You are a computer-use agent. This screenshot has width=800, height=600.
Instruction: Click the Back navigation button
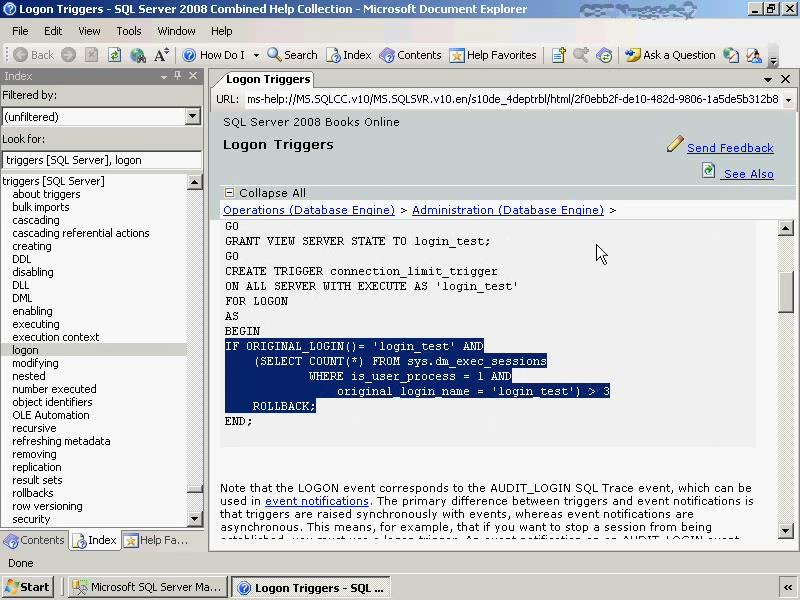point(34,55)
